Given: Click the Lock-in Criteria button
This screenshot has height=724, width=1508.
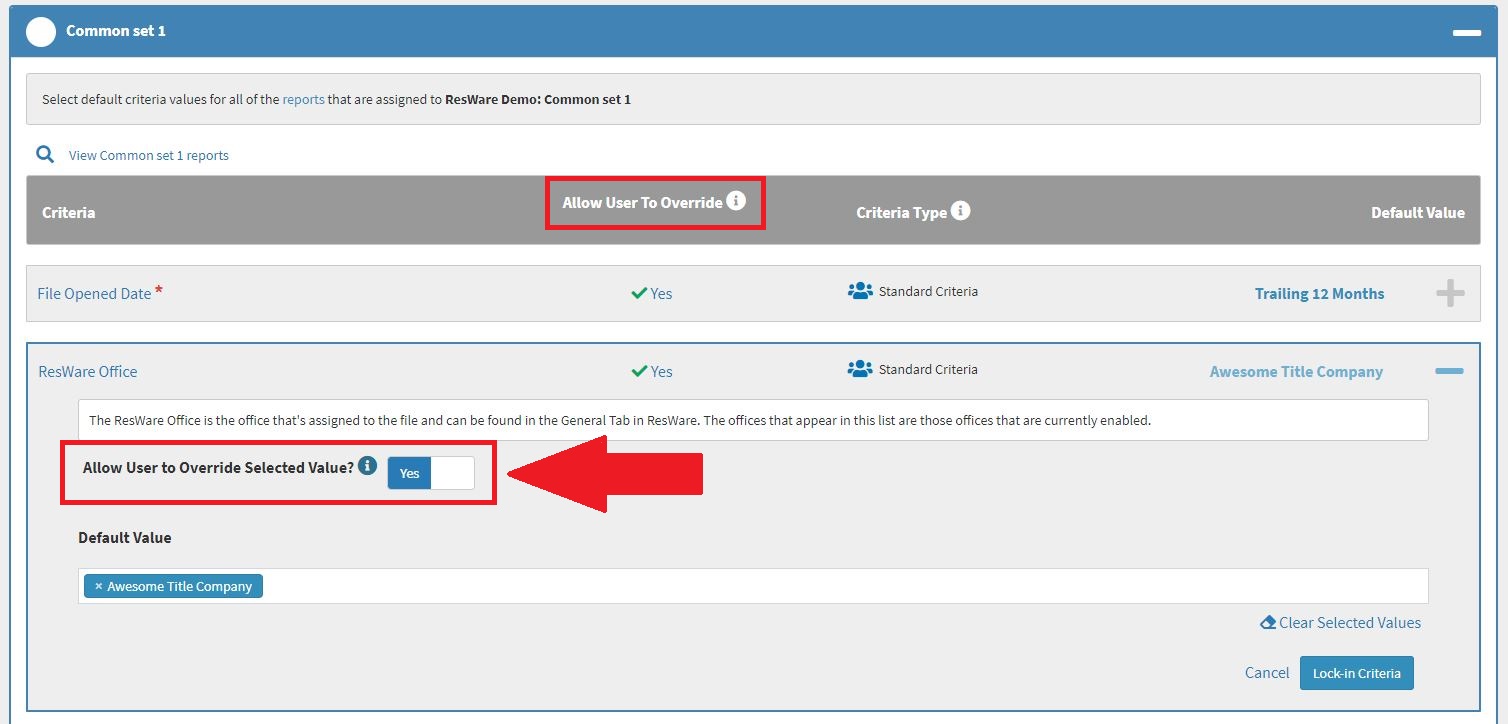Looking at the screenshot, I should click(x=1356, y=672).
